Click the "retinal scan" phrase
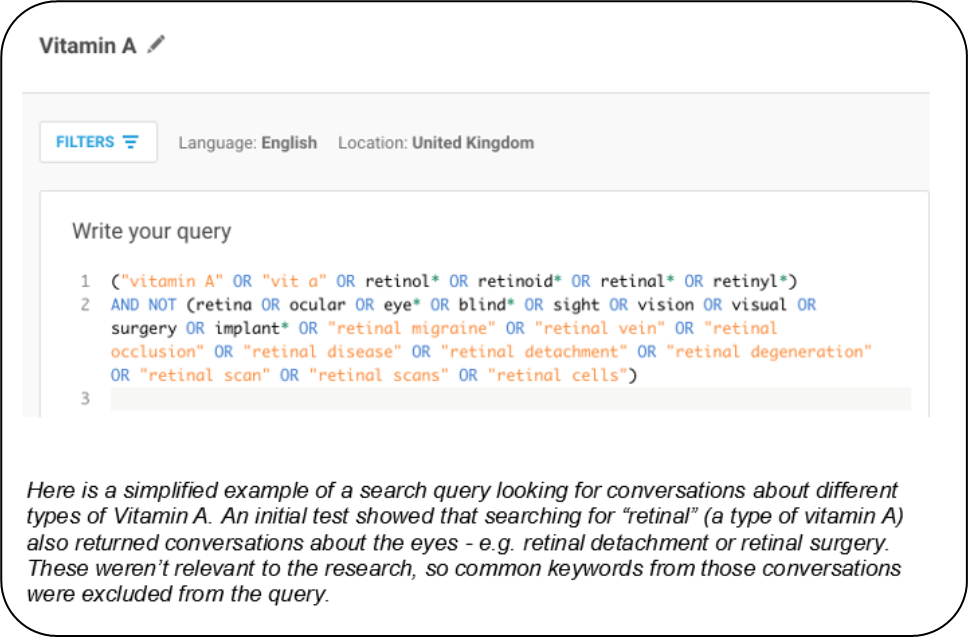 pyautogui.click(x=204, y=375)
